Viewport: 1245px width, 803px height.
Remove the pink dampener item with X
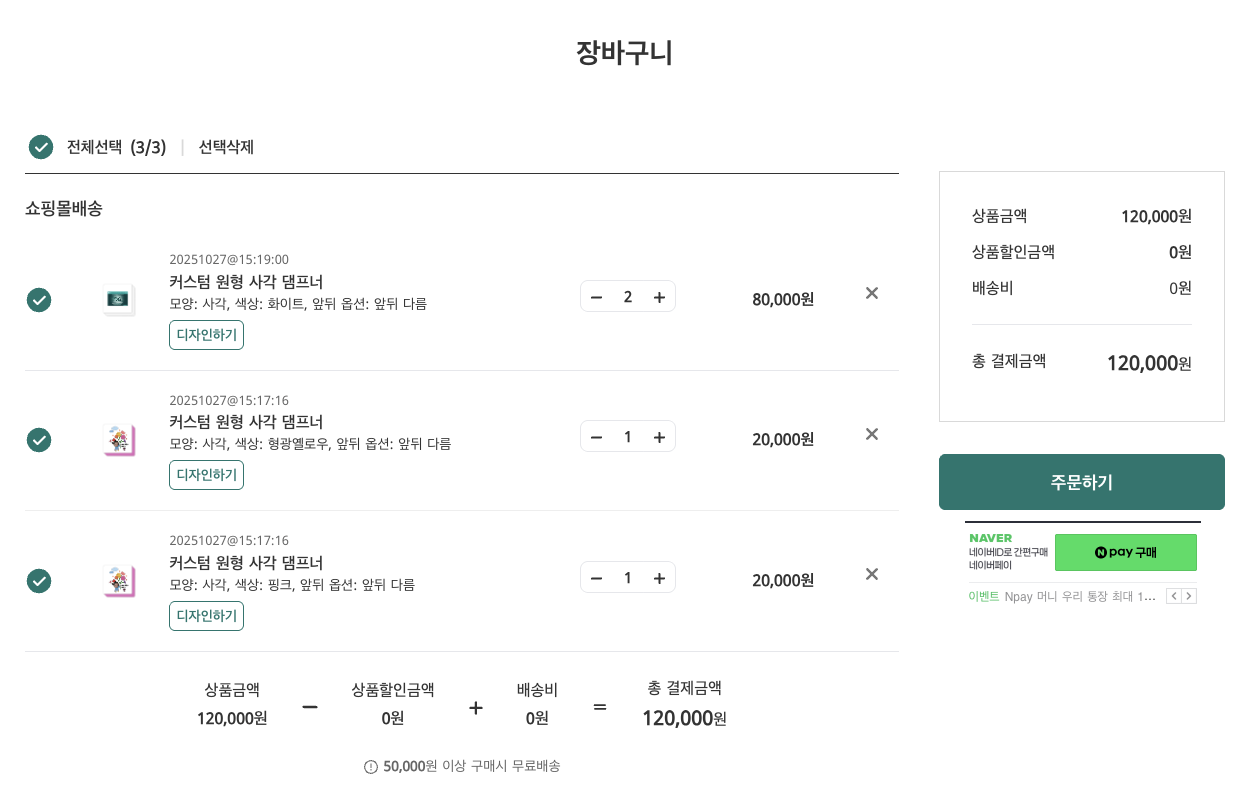tap(872, 574)
